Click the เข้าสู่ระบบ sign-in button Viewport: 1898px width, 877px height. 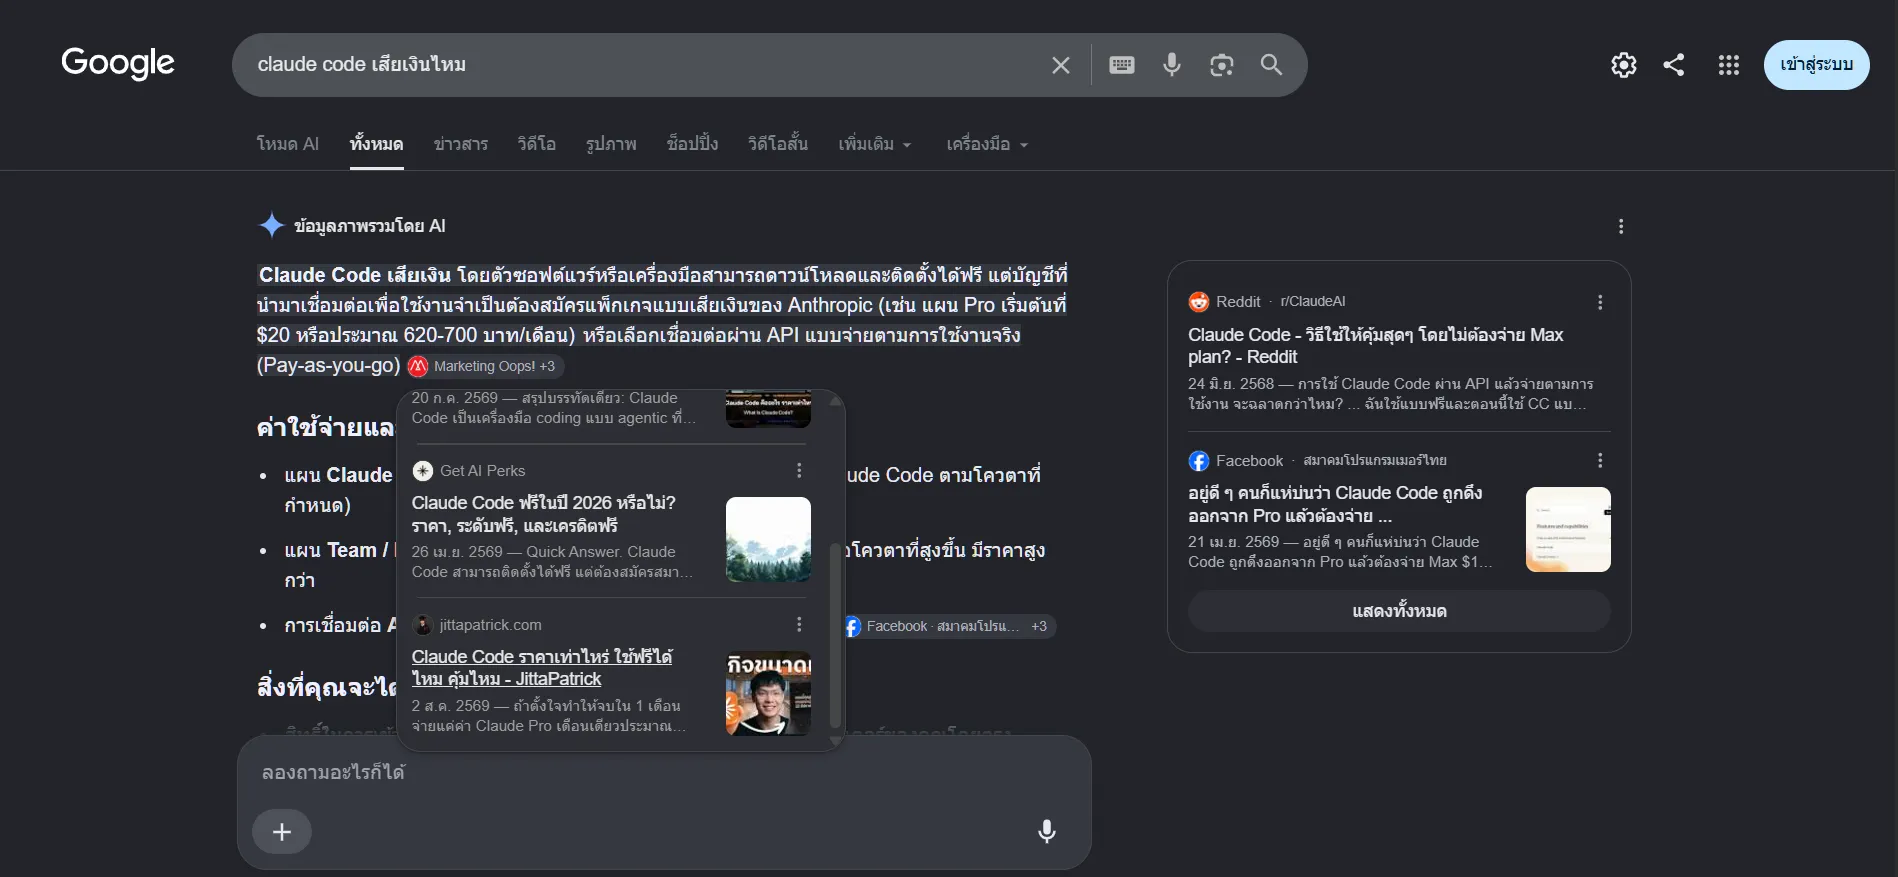click(x=1817, y=65)
